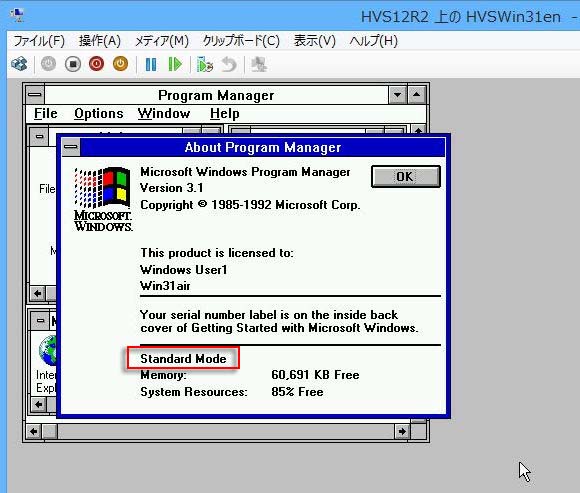Click the Enhanced session toolbar icon

click(259, 65)
